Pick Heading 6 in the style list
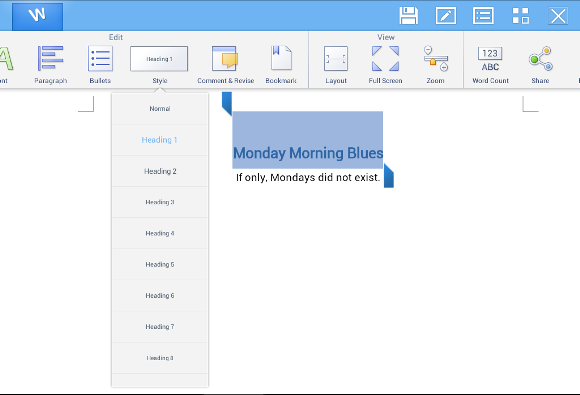This screenshot has height=395, width=580. [160, 296]
